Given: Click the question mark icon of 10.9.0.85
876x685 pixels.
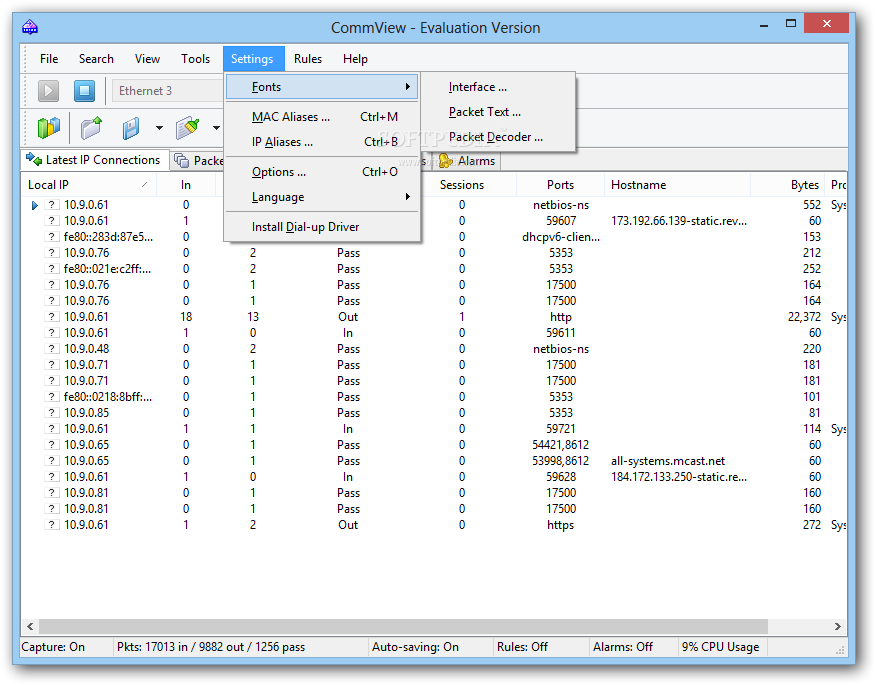Looking at the screenshot, I should [x=52, y=413].
